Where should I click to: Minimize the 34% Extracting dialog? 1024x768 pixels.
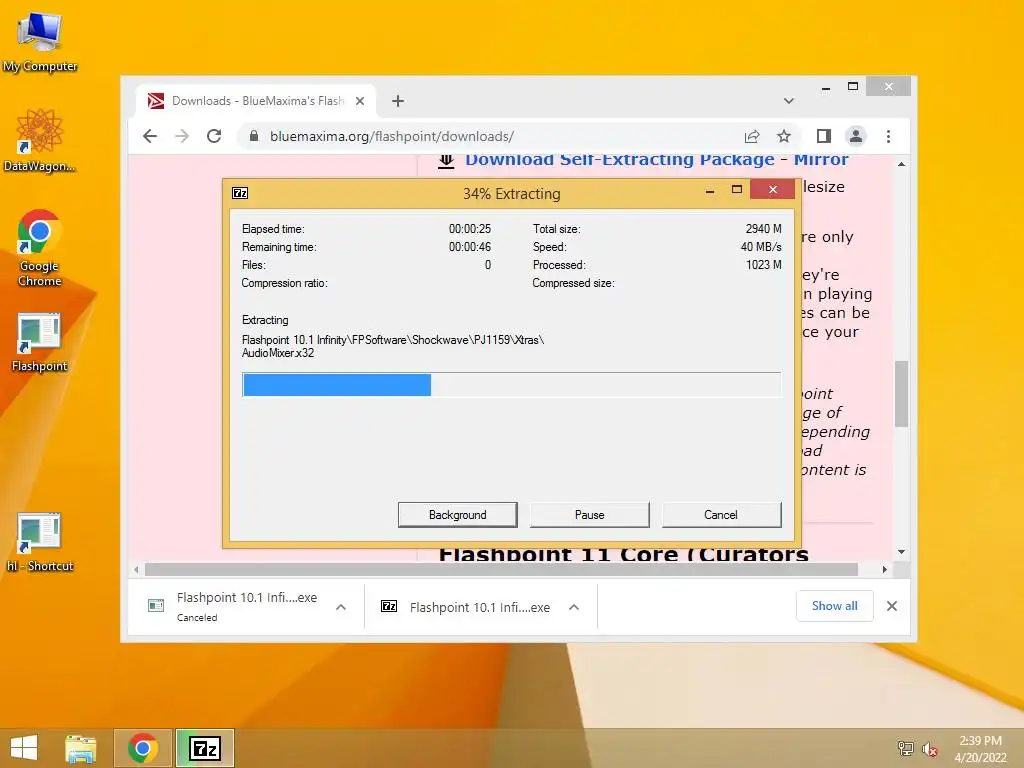(x=710, y=191)
